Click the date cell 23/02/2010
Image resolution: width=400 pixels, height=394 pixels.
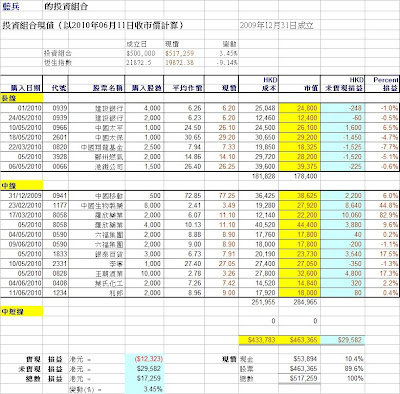22,205
